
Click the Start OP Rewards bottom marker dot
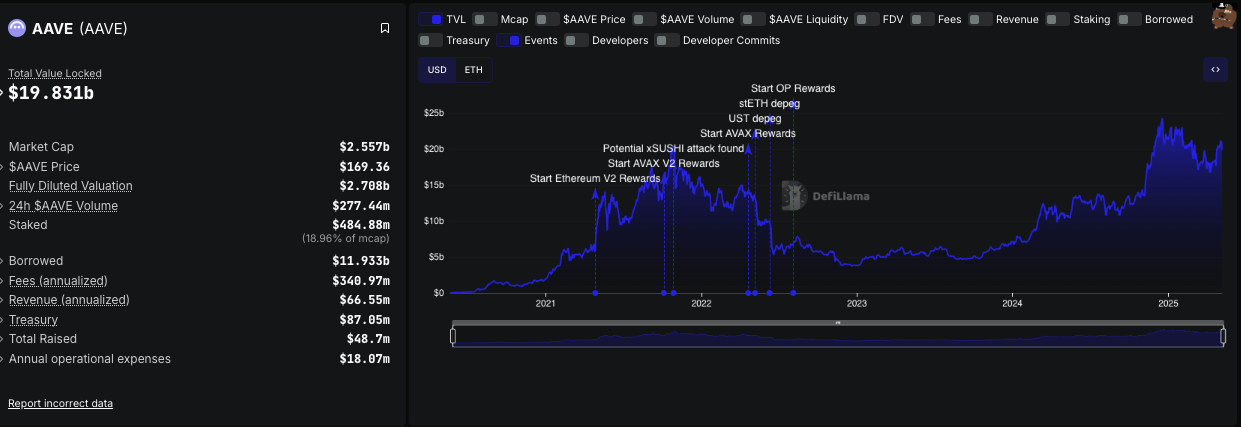tap(793, 293)
